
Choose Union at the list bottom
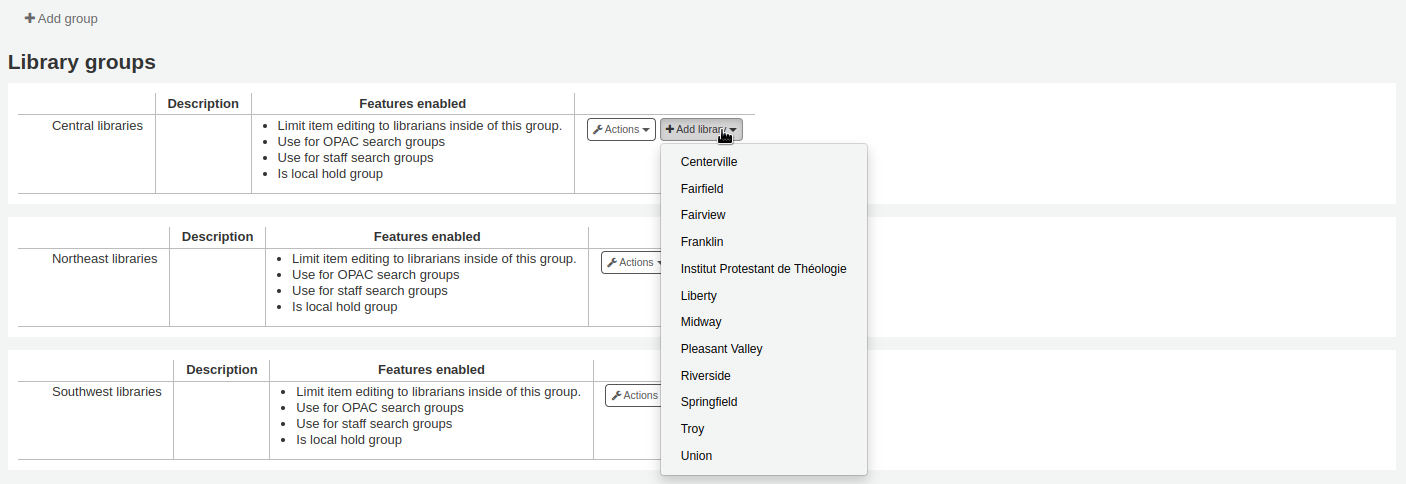coord(696,456)
